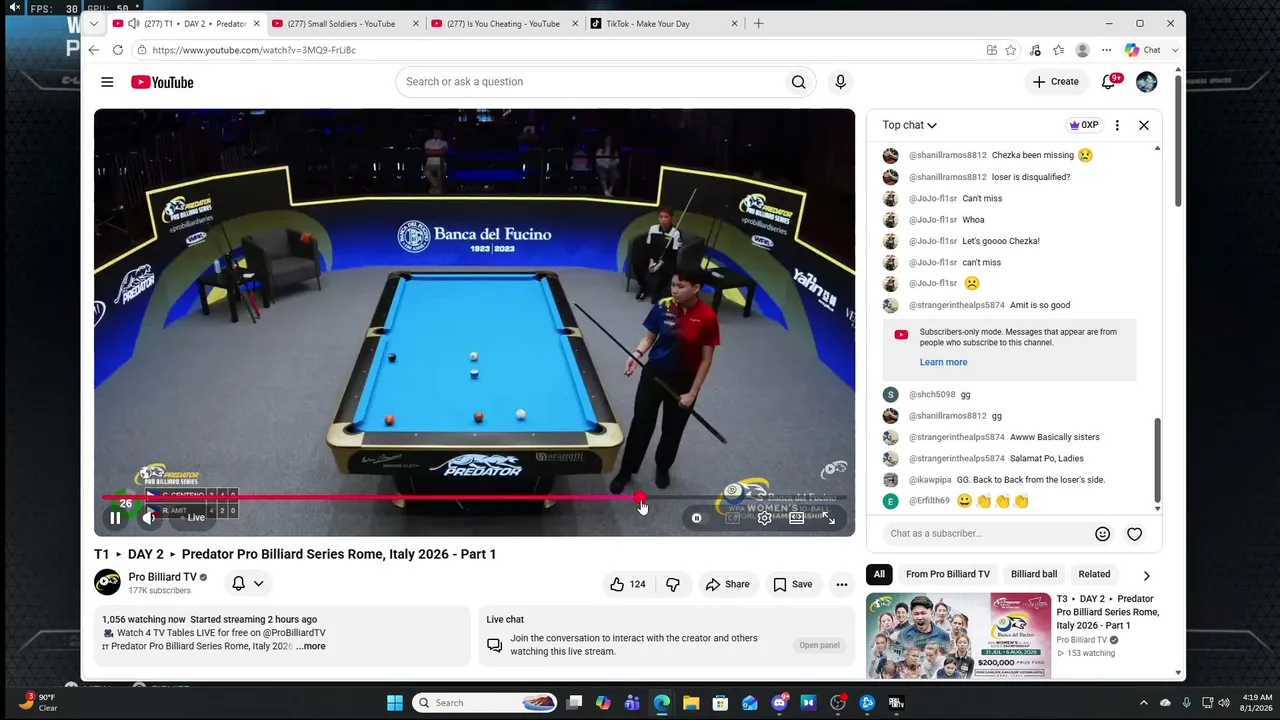Focus the chat as a subscriber field
The width and height of the screenshot is (1280, 720).
pyautogui.click(x=986, y=534)
